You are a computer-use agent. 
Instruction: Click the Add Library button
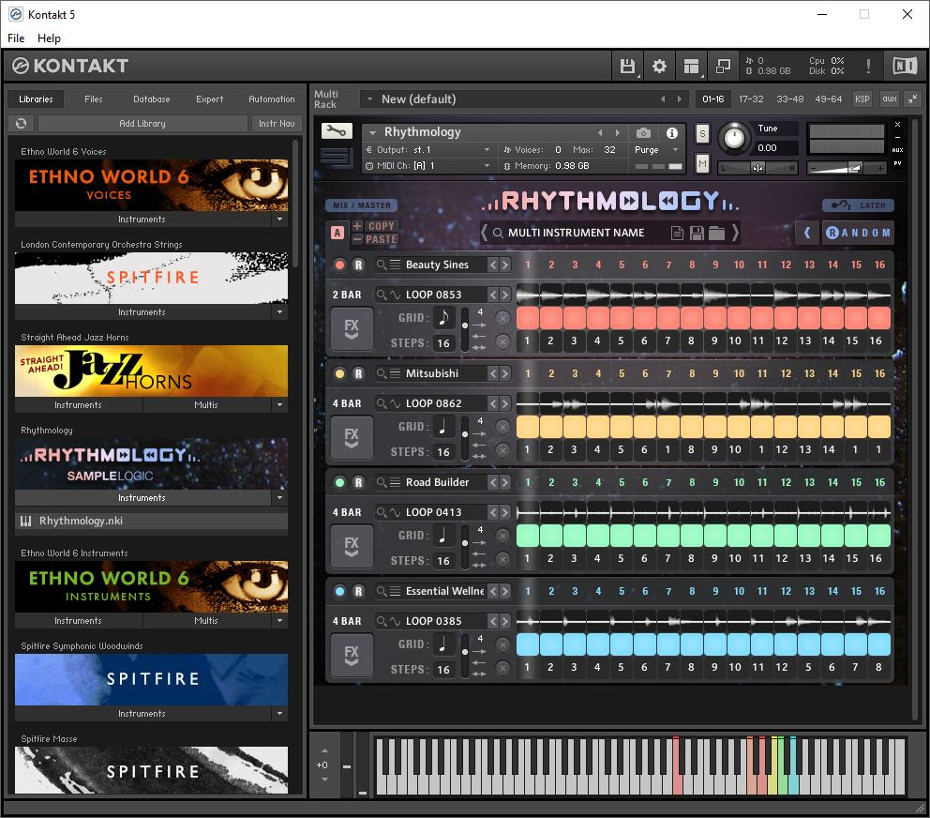click(142, 123)
